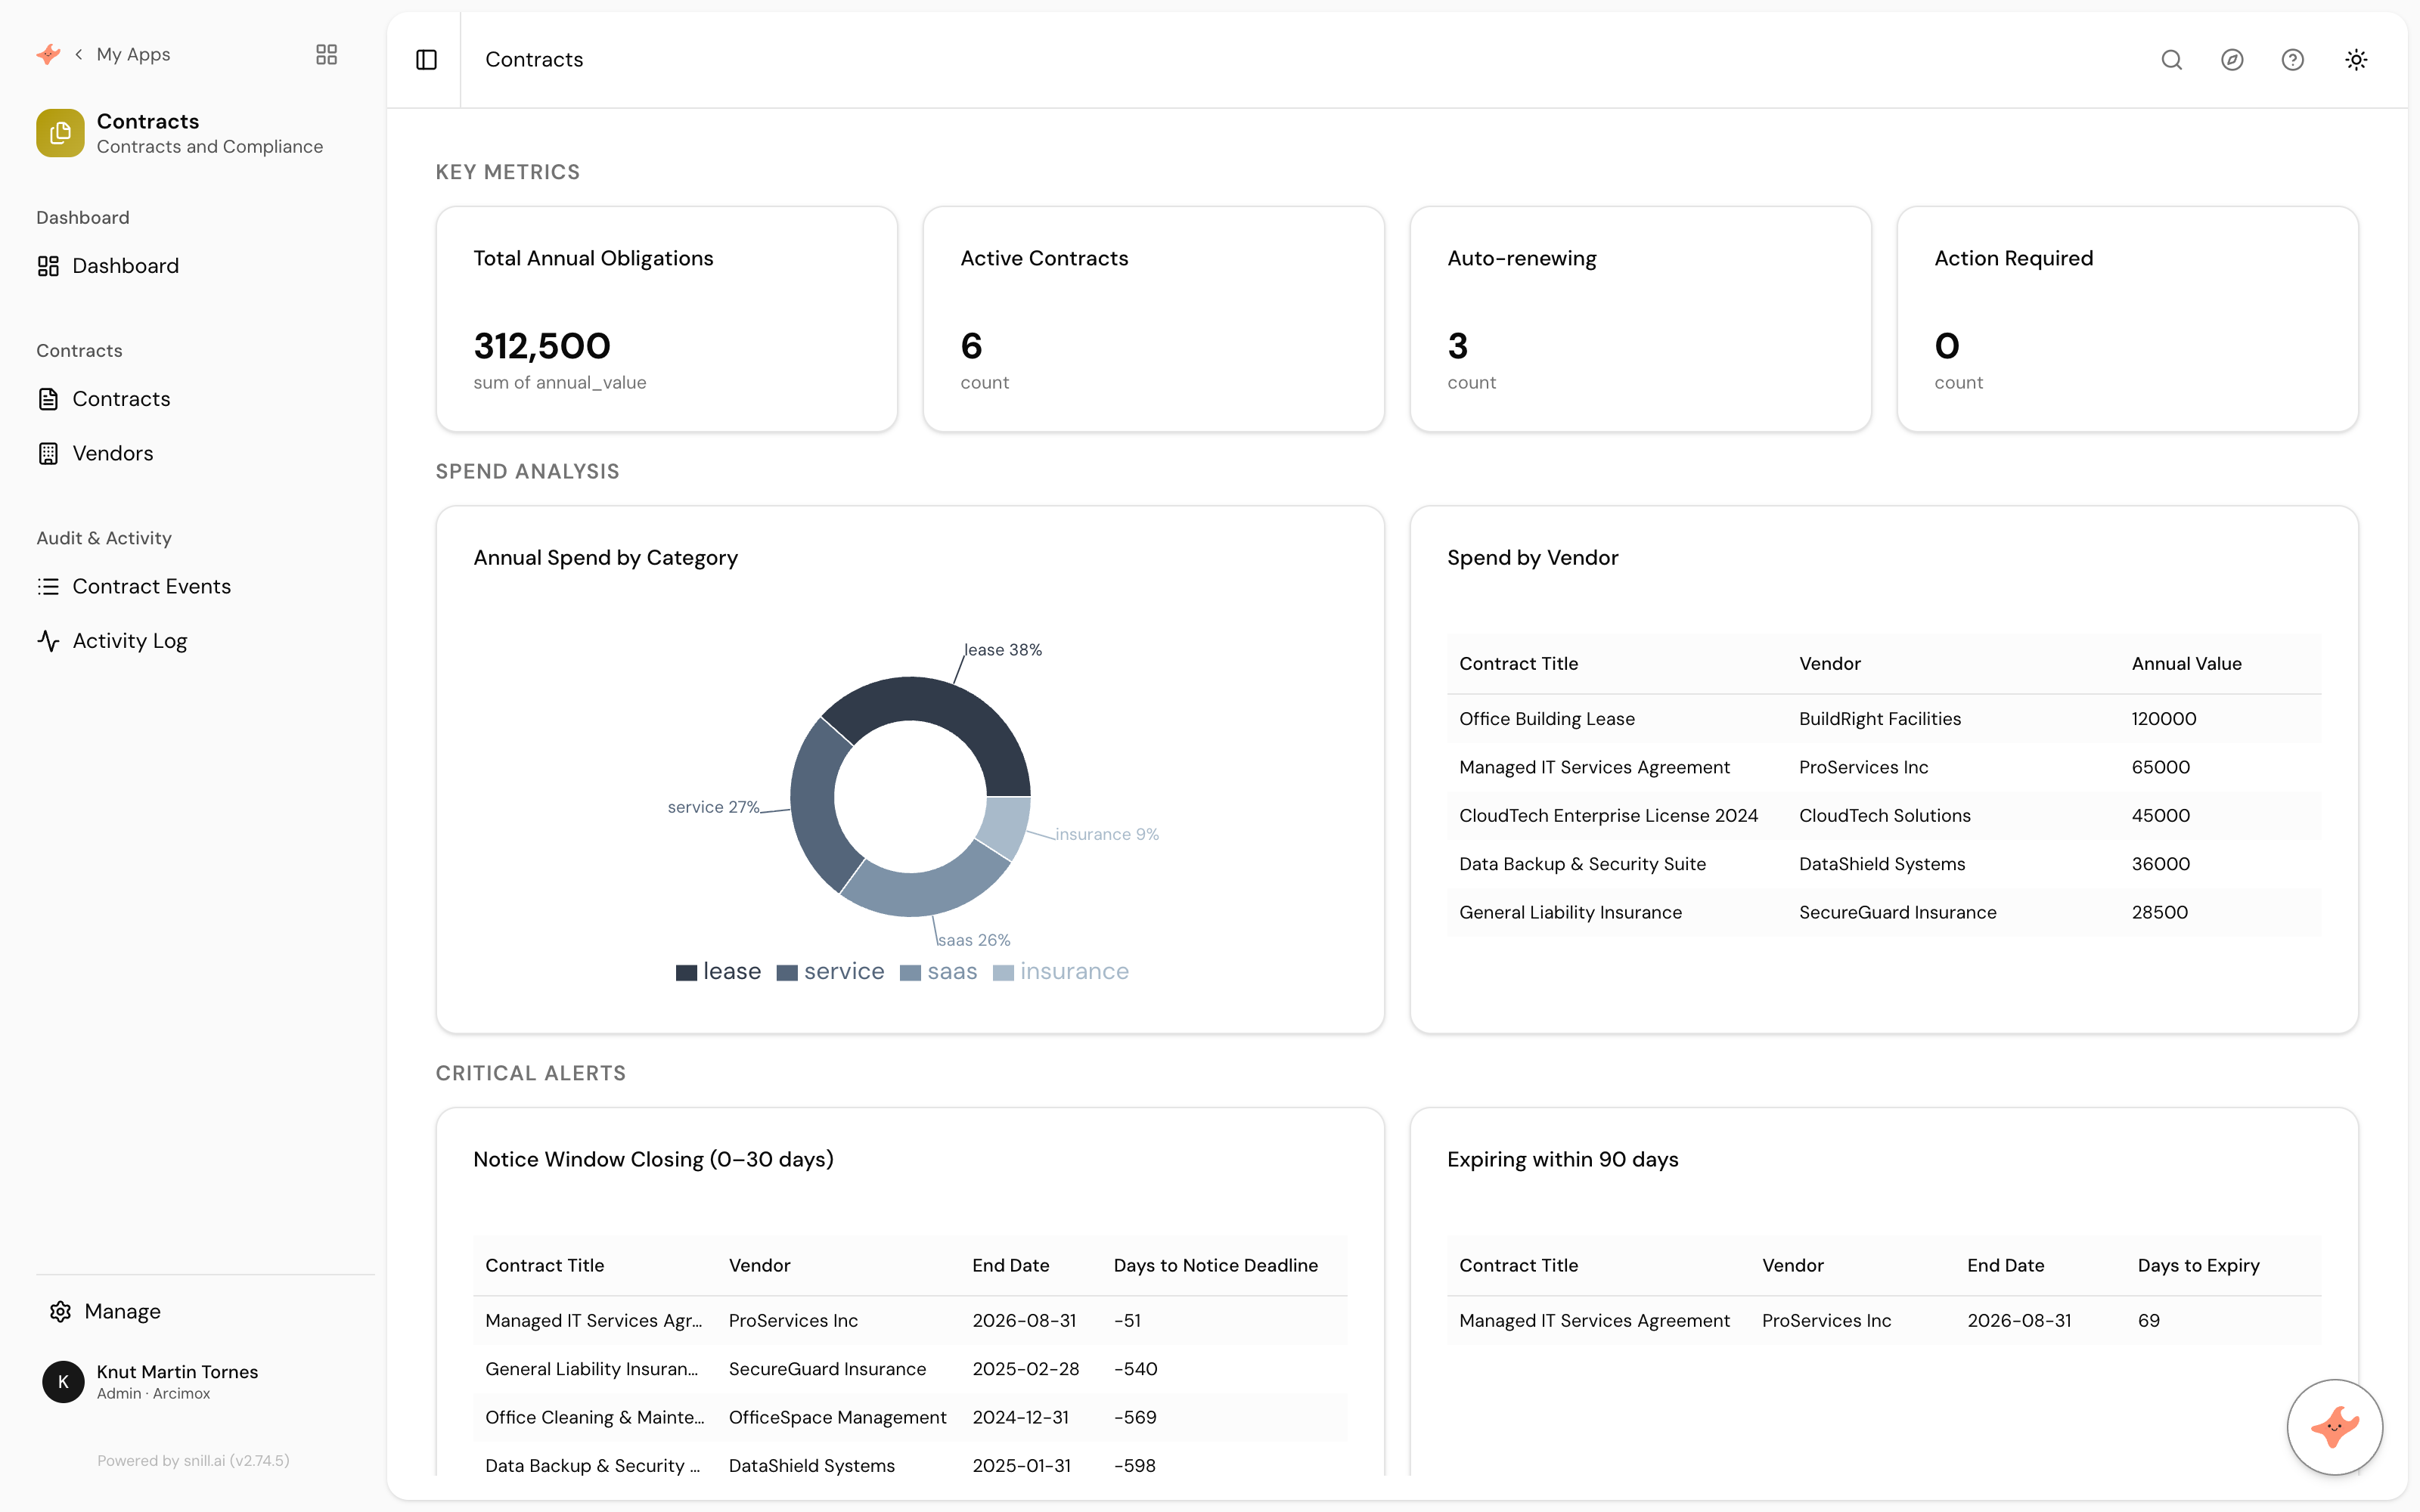This screenshot has height=1512, width=2420.
Task: Click the Contracts document icon in the sidebar
Action: [48, 399]
